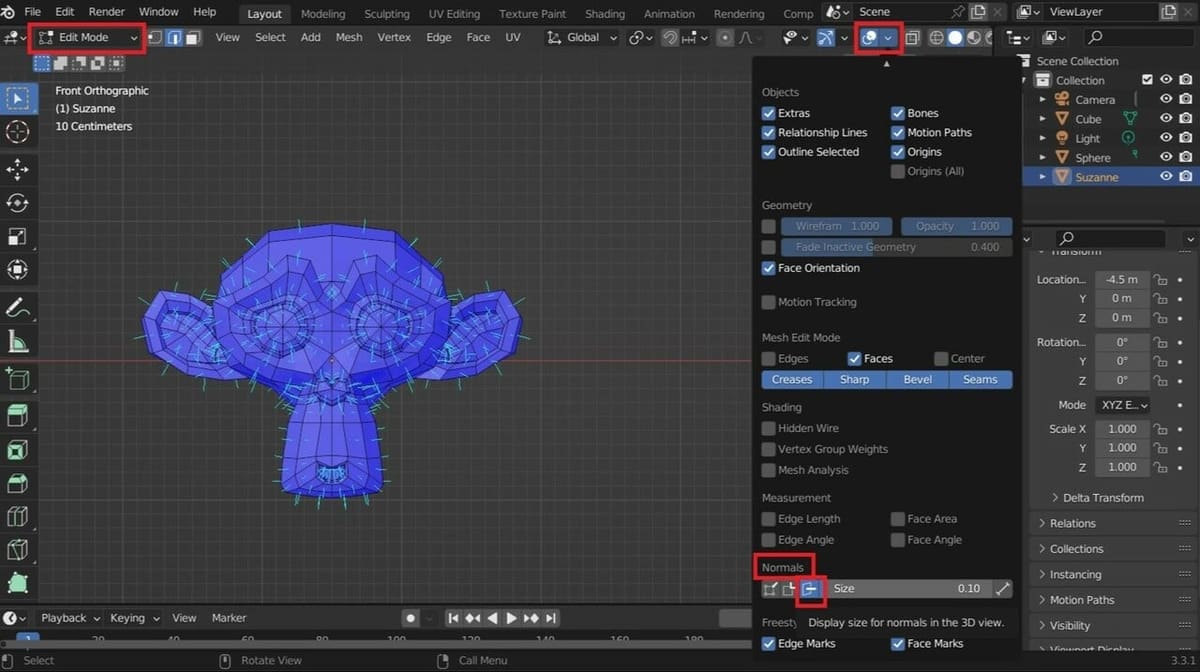Click the play animation button
The image size is (1200, 672).
point(512,618)
